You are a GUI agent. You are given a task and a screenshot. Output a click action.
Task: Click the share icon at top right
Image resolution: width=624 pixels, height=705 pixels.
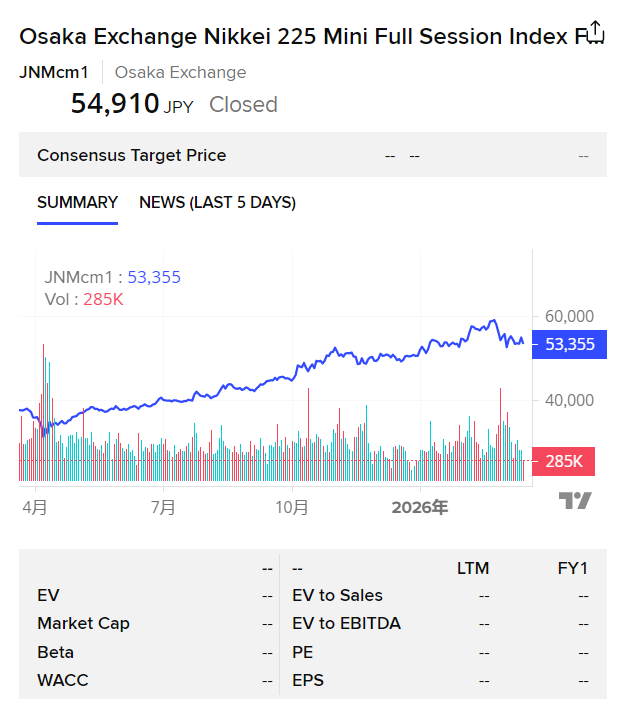(x=594, y=31)
